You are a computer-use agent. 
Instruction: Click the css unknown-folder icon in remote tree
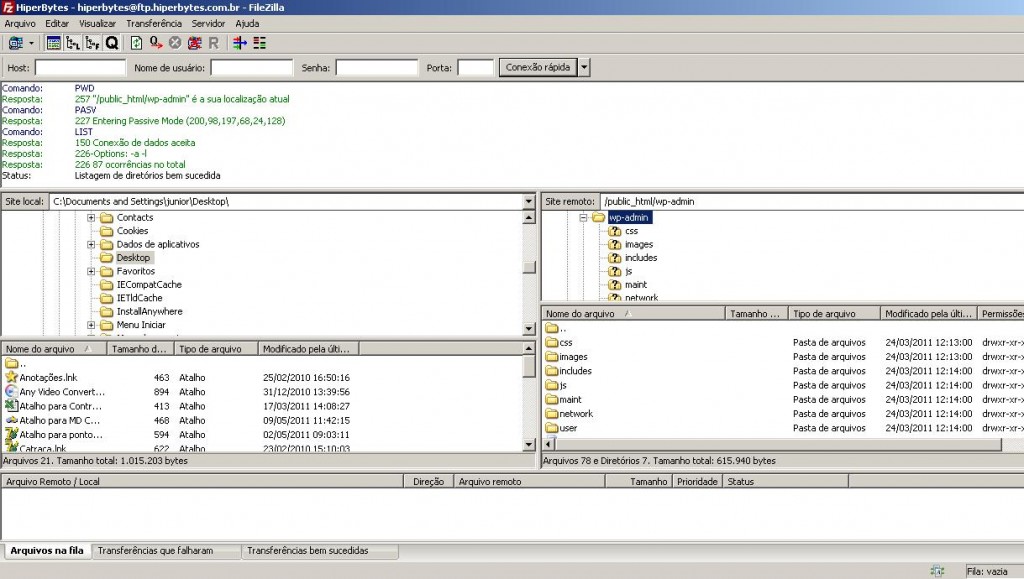615,231
